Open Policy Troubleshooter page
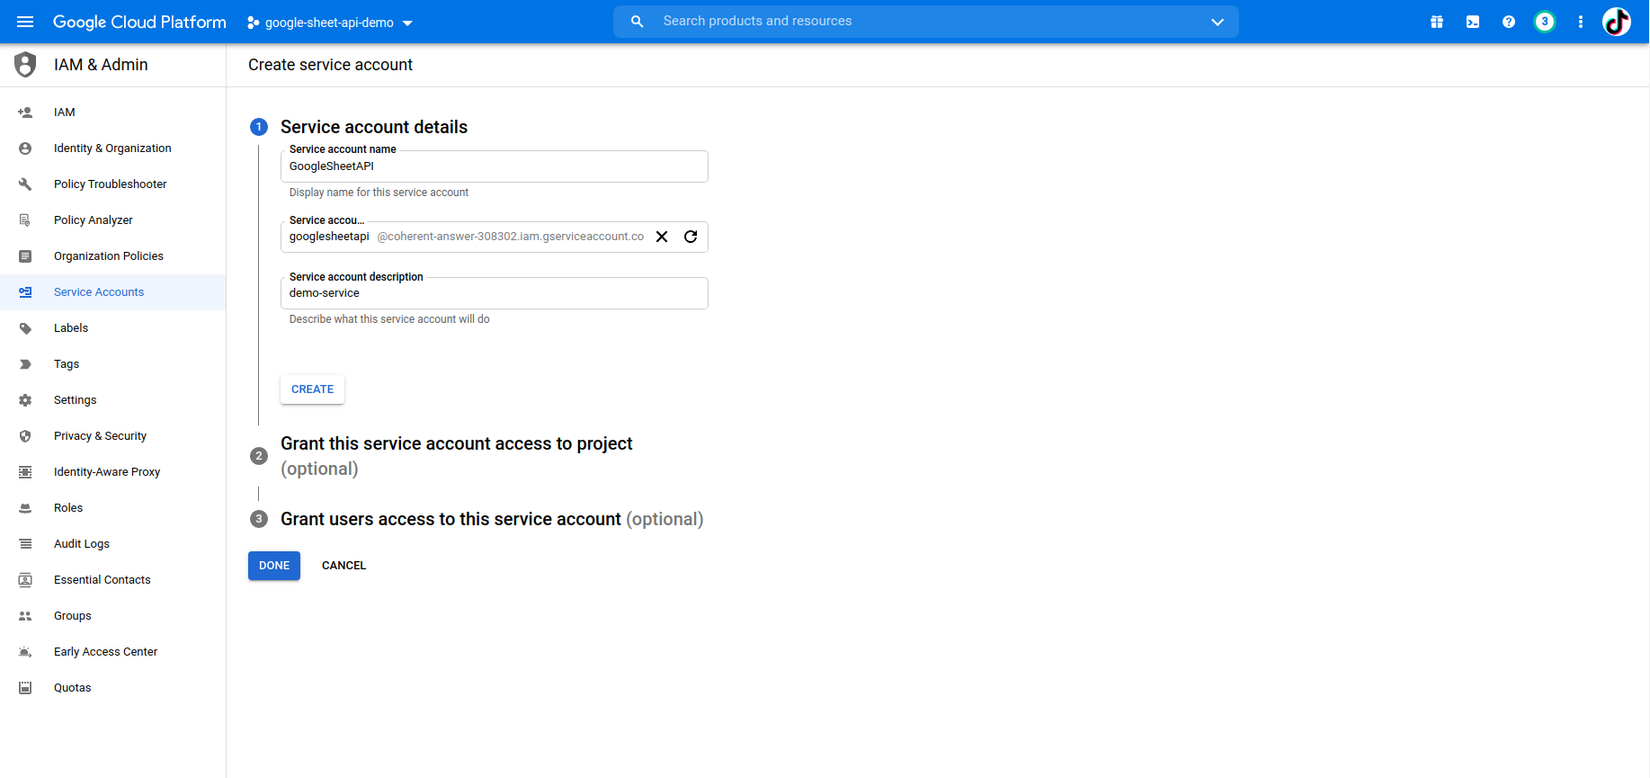 pos(113,184)
